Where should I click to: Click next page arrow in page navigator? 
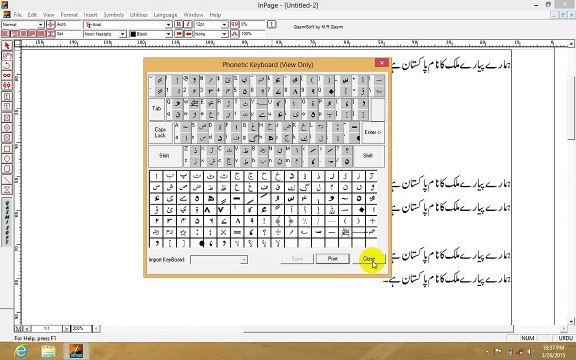(x=66, y=328)
